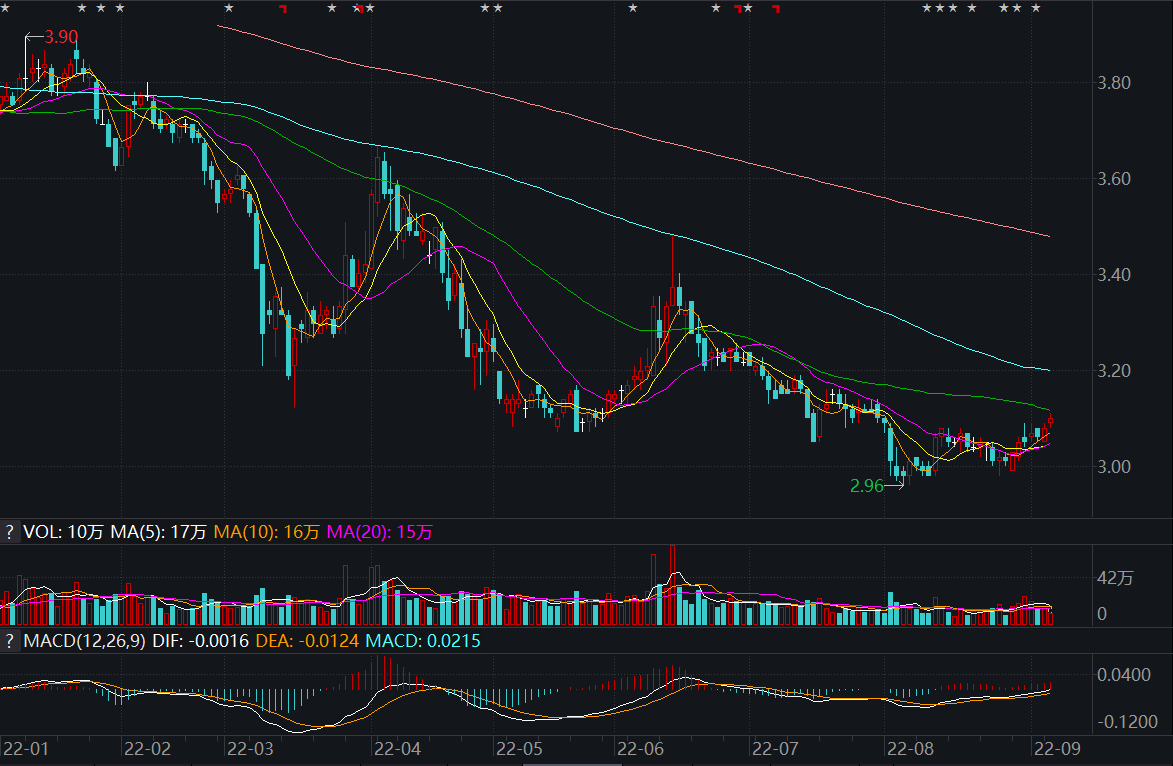
Task: Select the last star marker above 22-09
Action: pyautogui.click(x=1036, y=9)
